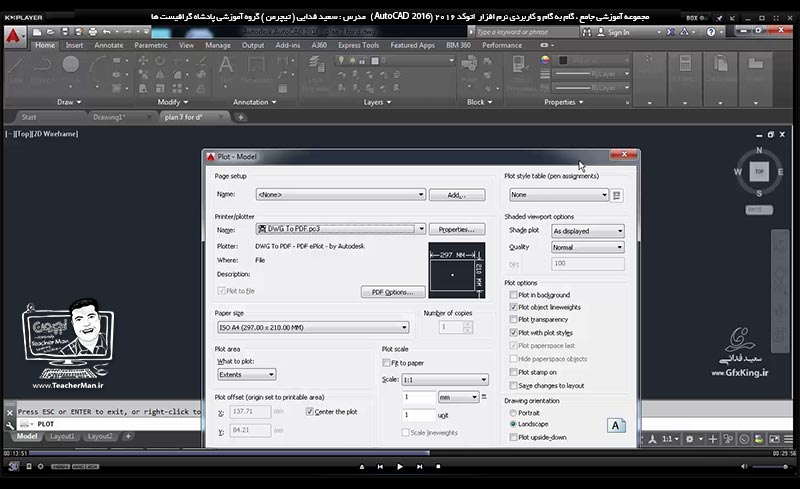Image resolution: width=800 pixels, height=489 pixels.
Task: Click the Open file icon in quick access toolbar
Action: [x=51, y=32]
